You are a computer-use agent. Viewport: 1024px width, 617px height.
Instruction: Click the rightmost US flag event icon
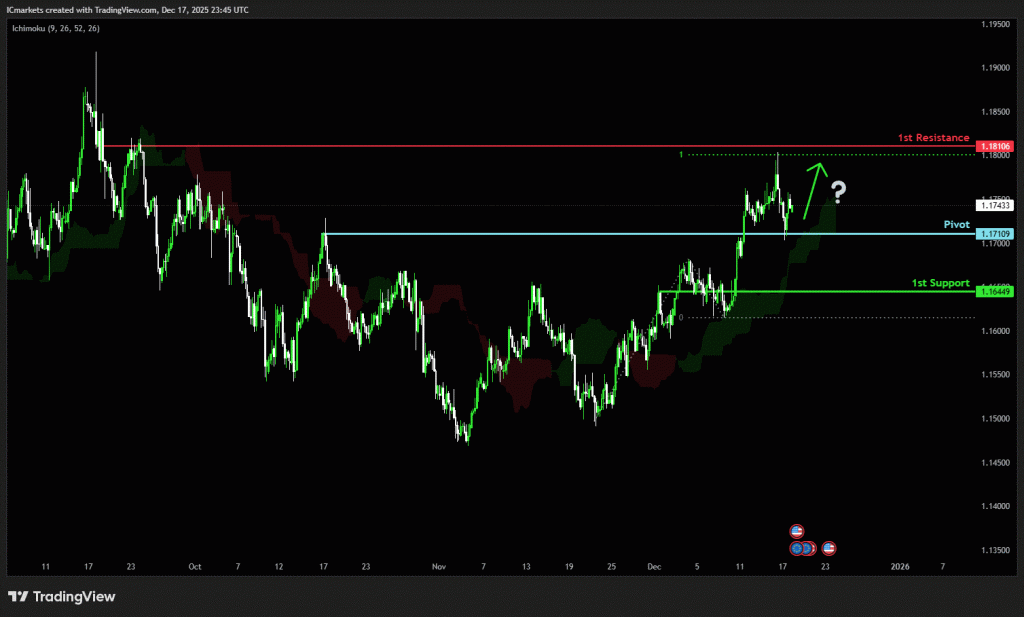pos(828,548)
